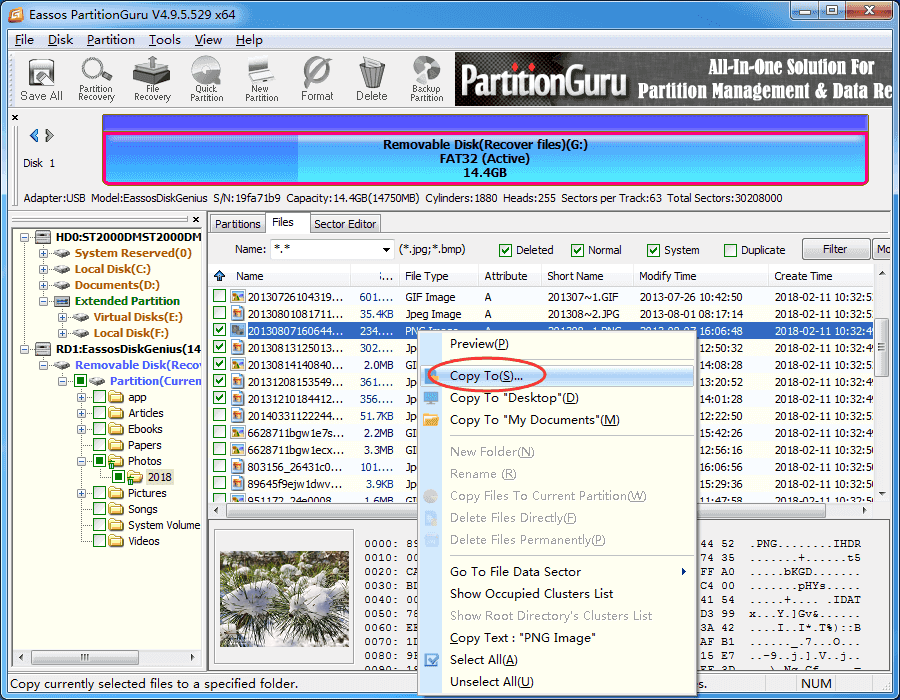
Task: Choose Copy To(S)... from context menu
Action: point(558,376)
